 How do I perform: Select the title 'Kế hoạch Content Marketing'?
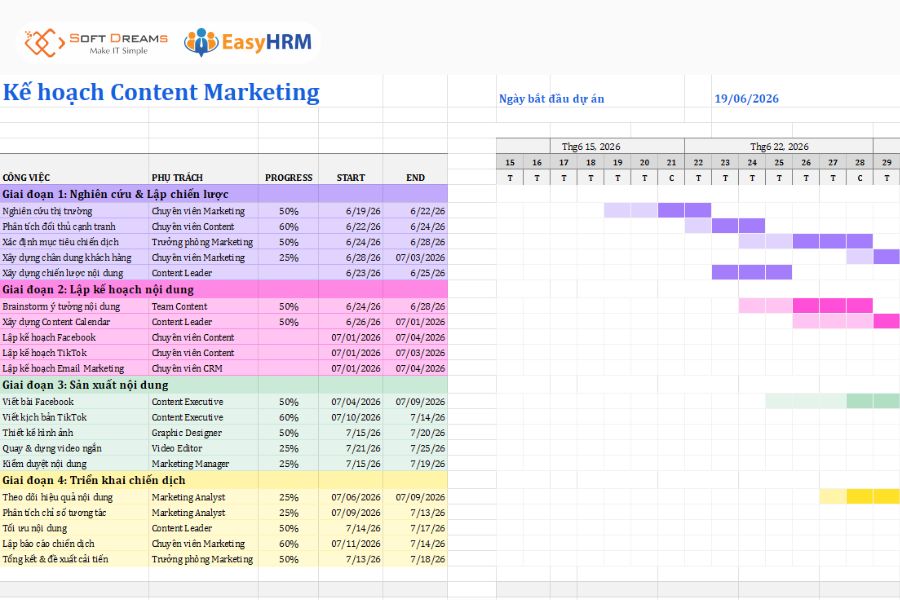[x=161, y=92]
